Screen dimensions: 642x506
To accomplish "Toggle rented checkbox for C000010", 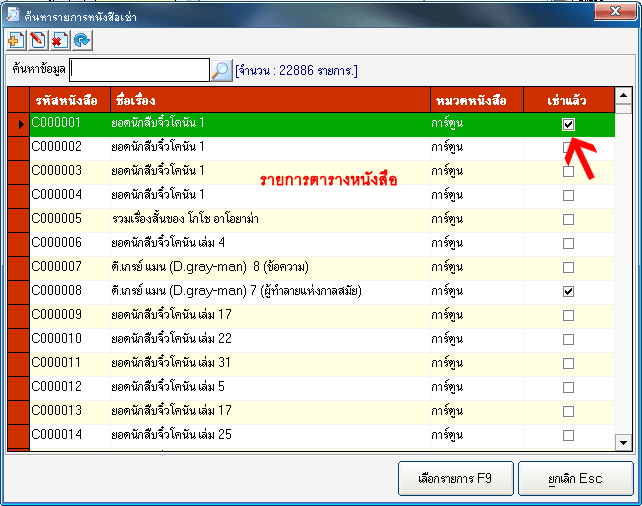I will point(568,339).
